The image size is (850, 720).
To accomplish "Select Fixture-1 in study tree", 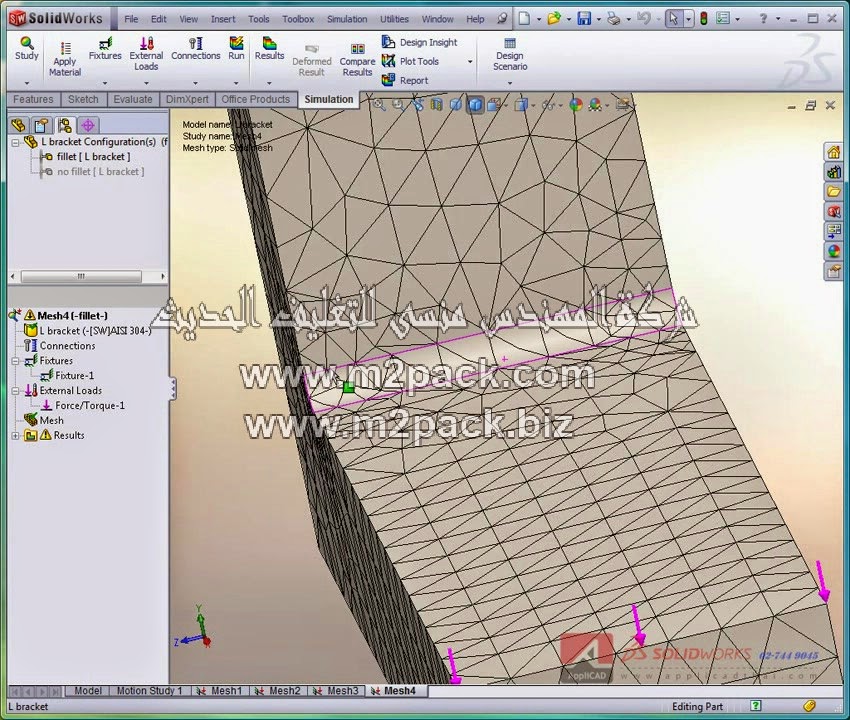I will (67, 375).
